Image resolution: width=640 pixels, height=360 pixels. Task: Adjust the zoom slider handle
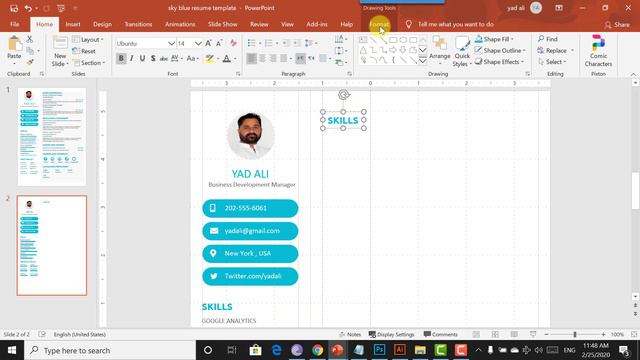click(575, 334)
